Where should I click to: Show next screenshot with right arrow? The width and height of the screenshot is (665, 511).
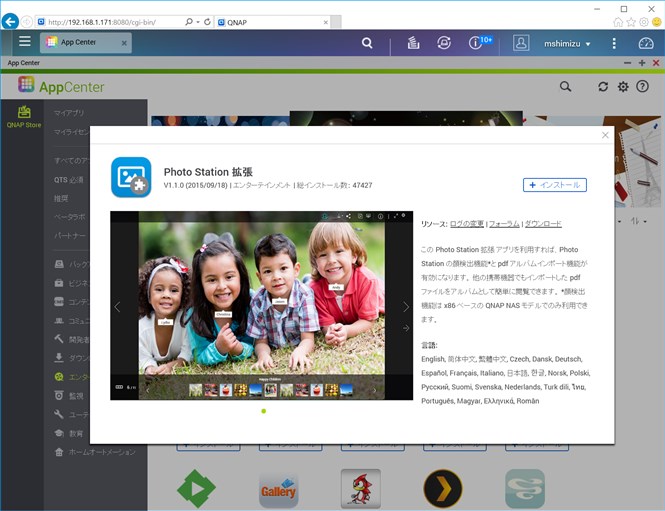pos(406,307)
